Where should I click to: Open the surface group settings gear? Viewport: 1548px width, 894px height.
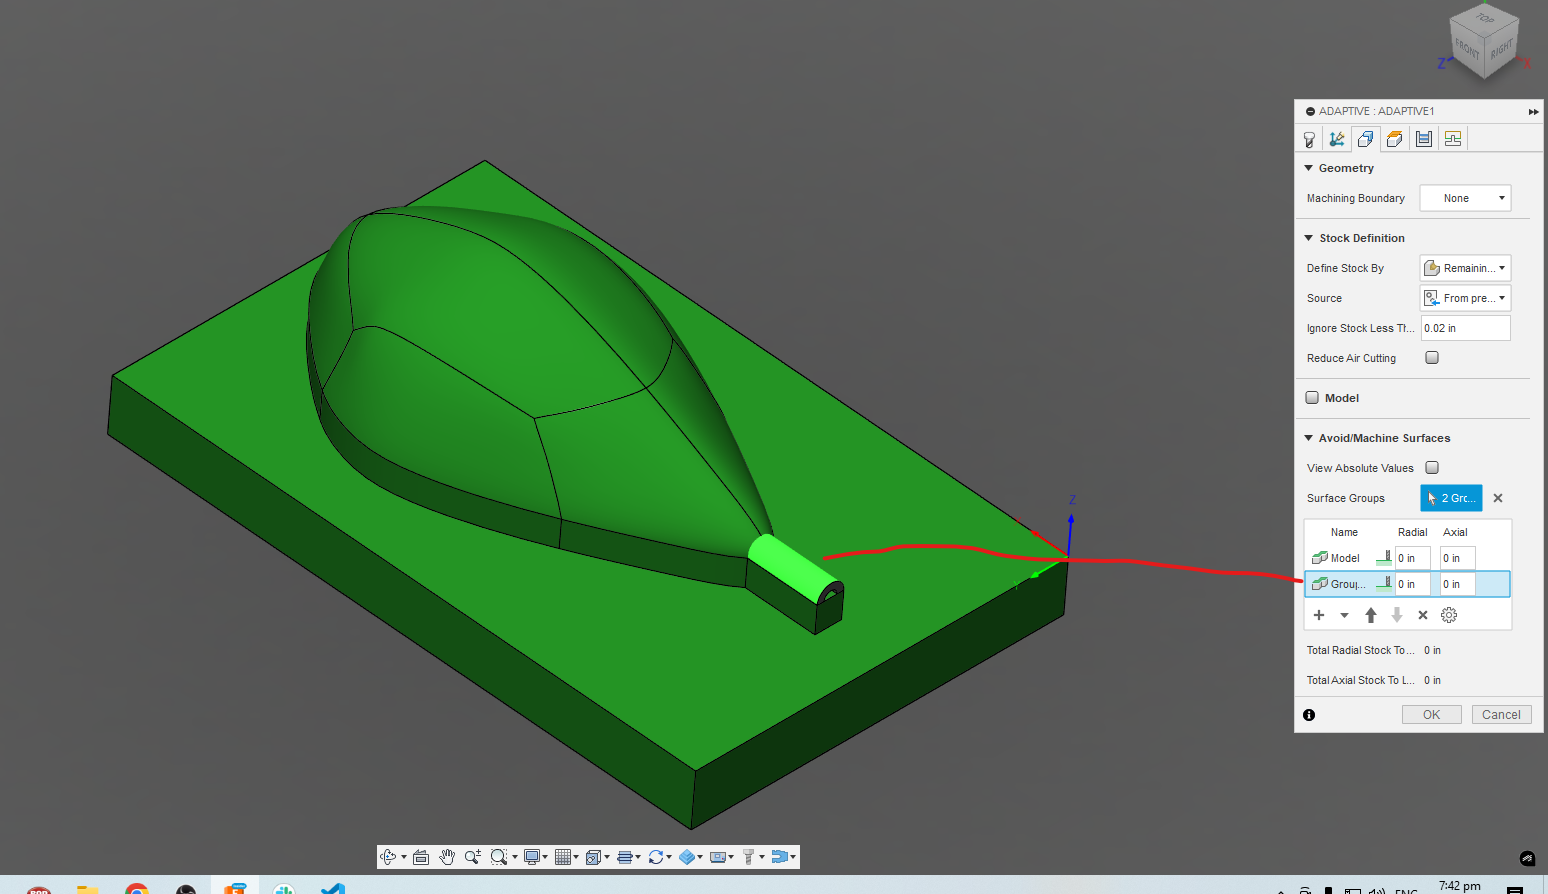1449,614
